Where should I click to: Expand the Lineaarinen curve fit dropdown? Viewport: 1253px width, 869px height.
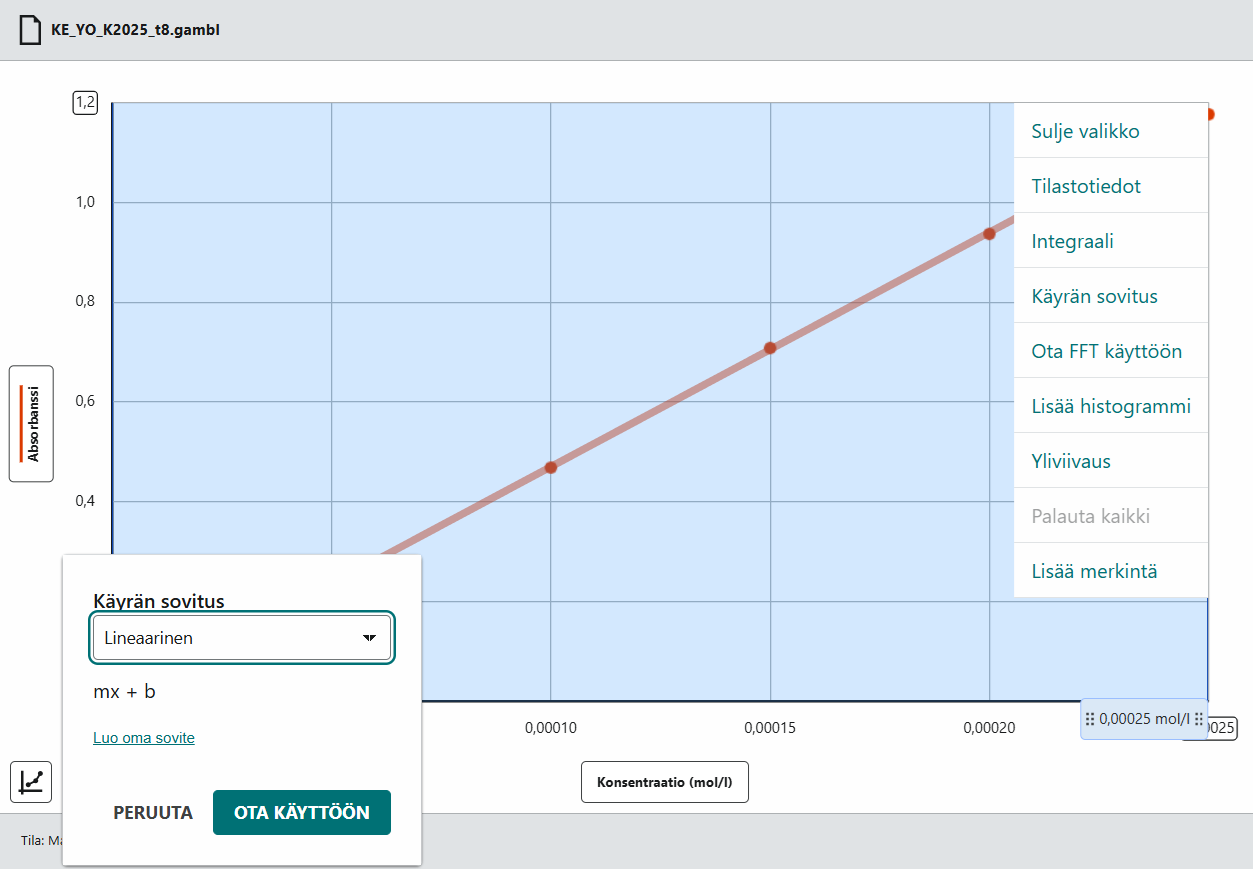coord(242,638)
